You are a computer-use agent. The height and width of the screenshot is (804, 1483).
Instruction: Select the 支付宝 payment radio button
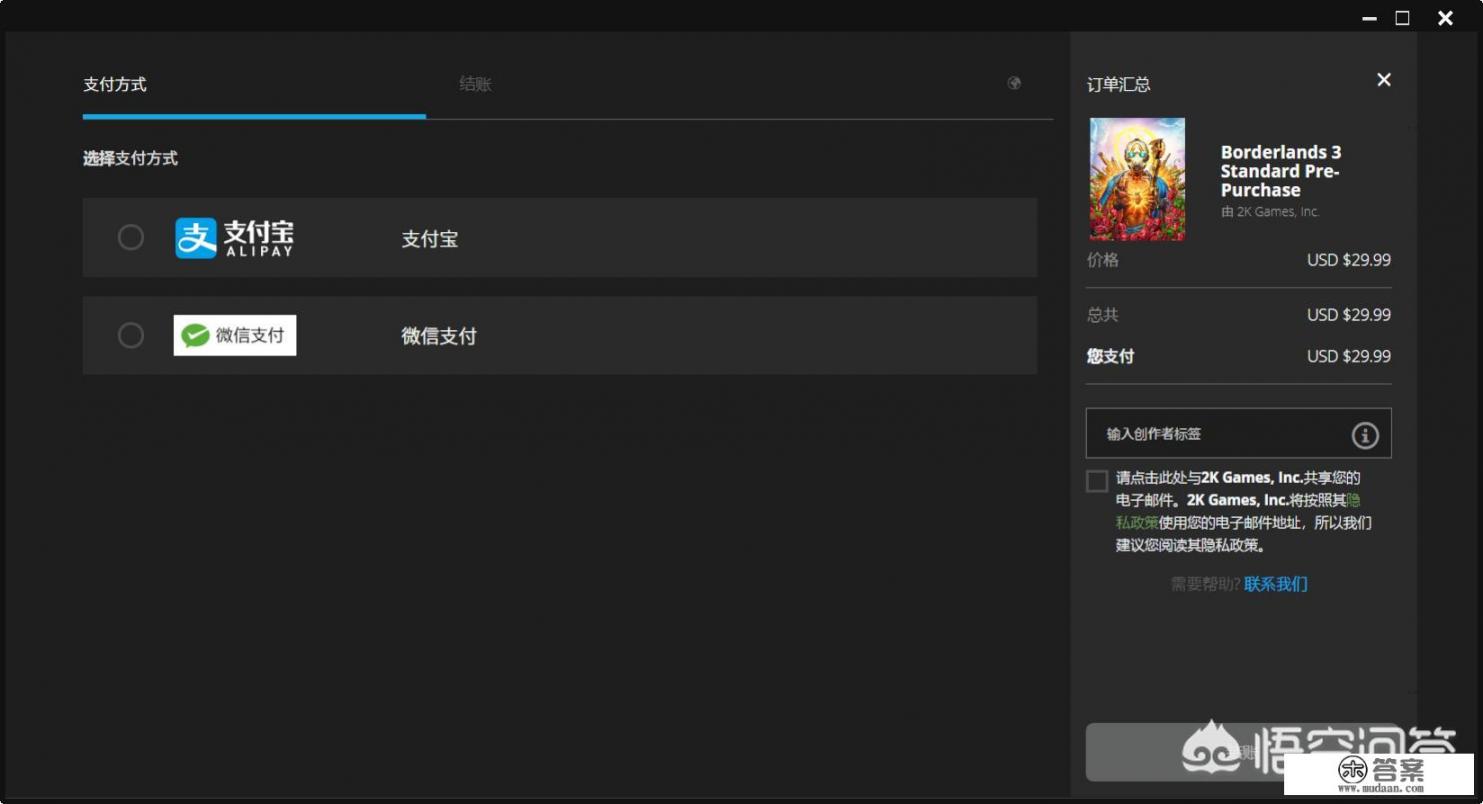[x=130, y=237]
